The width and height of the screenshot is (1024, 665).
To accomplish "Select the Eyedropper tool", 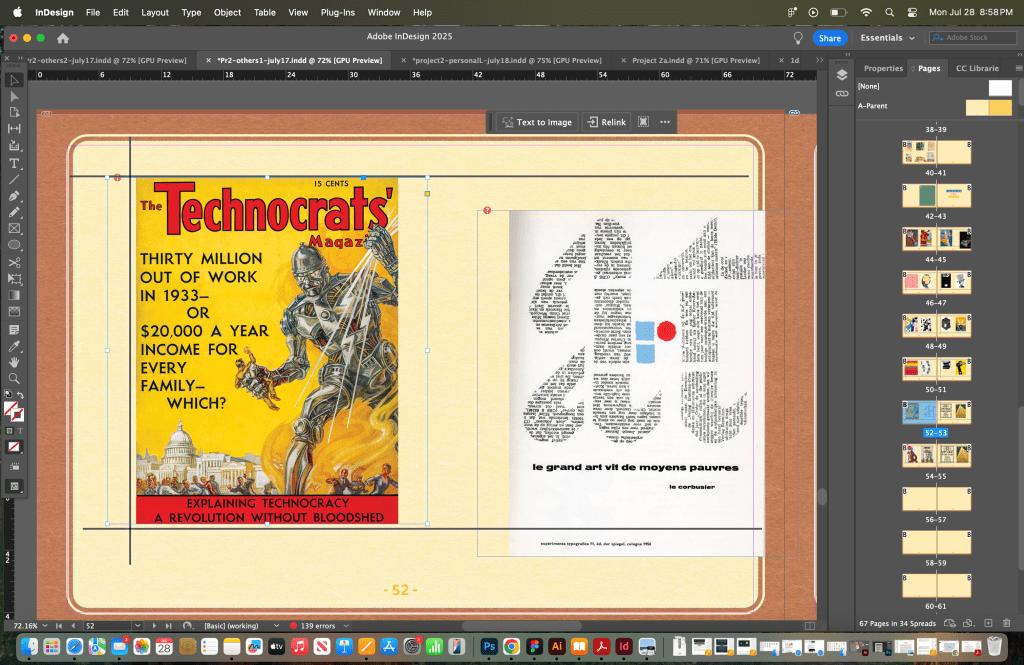I will pyautogui.click(x=14, y=345).
